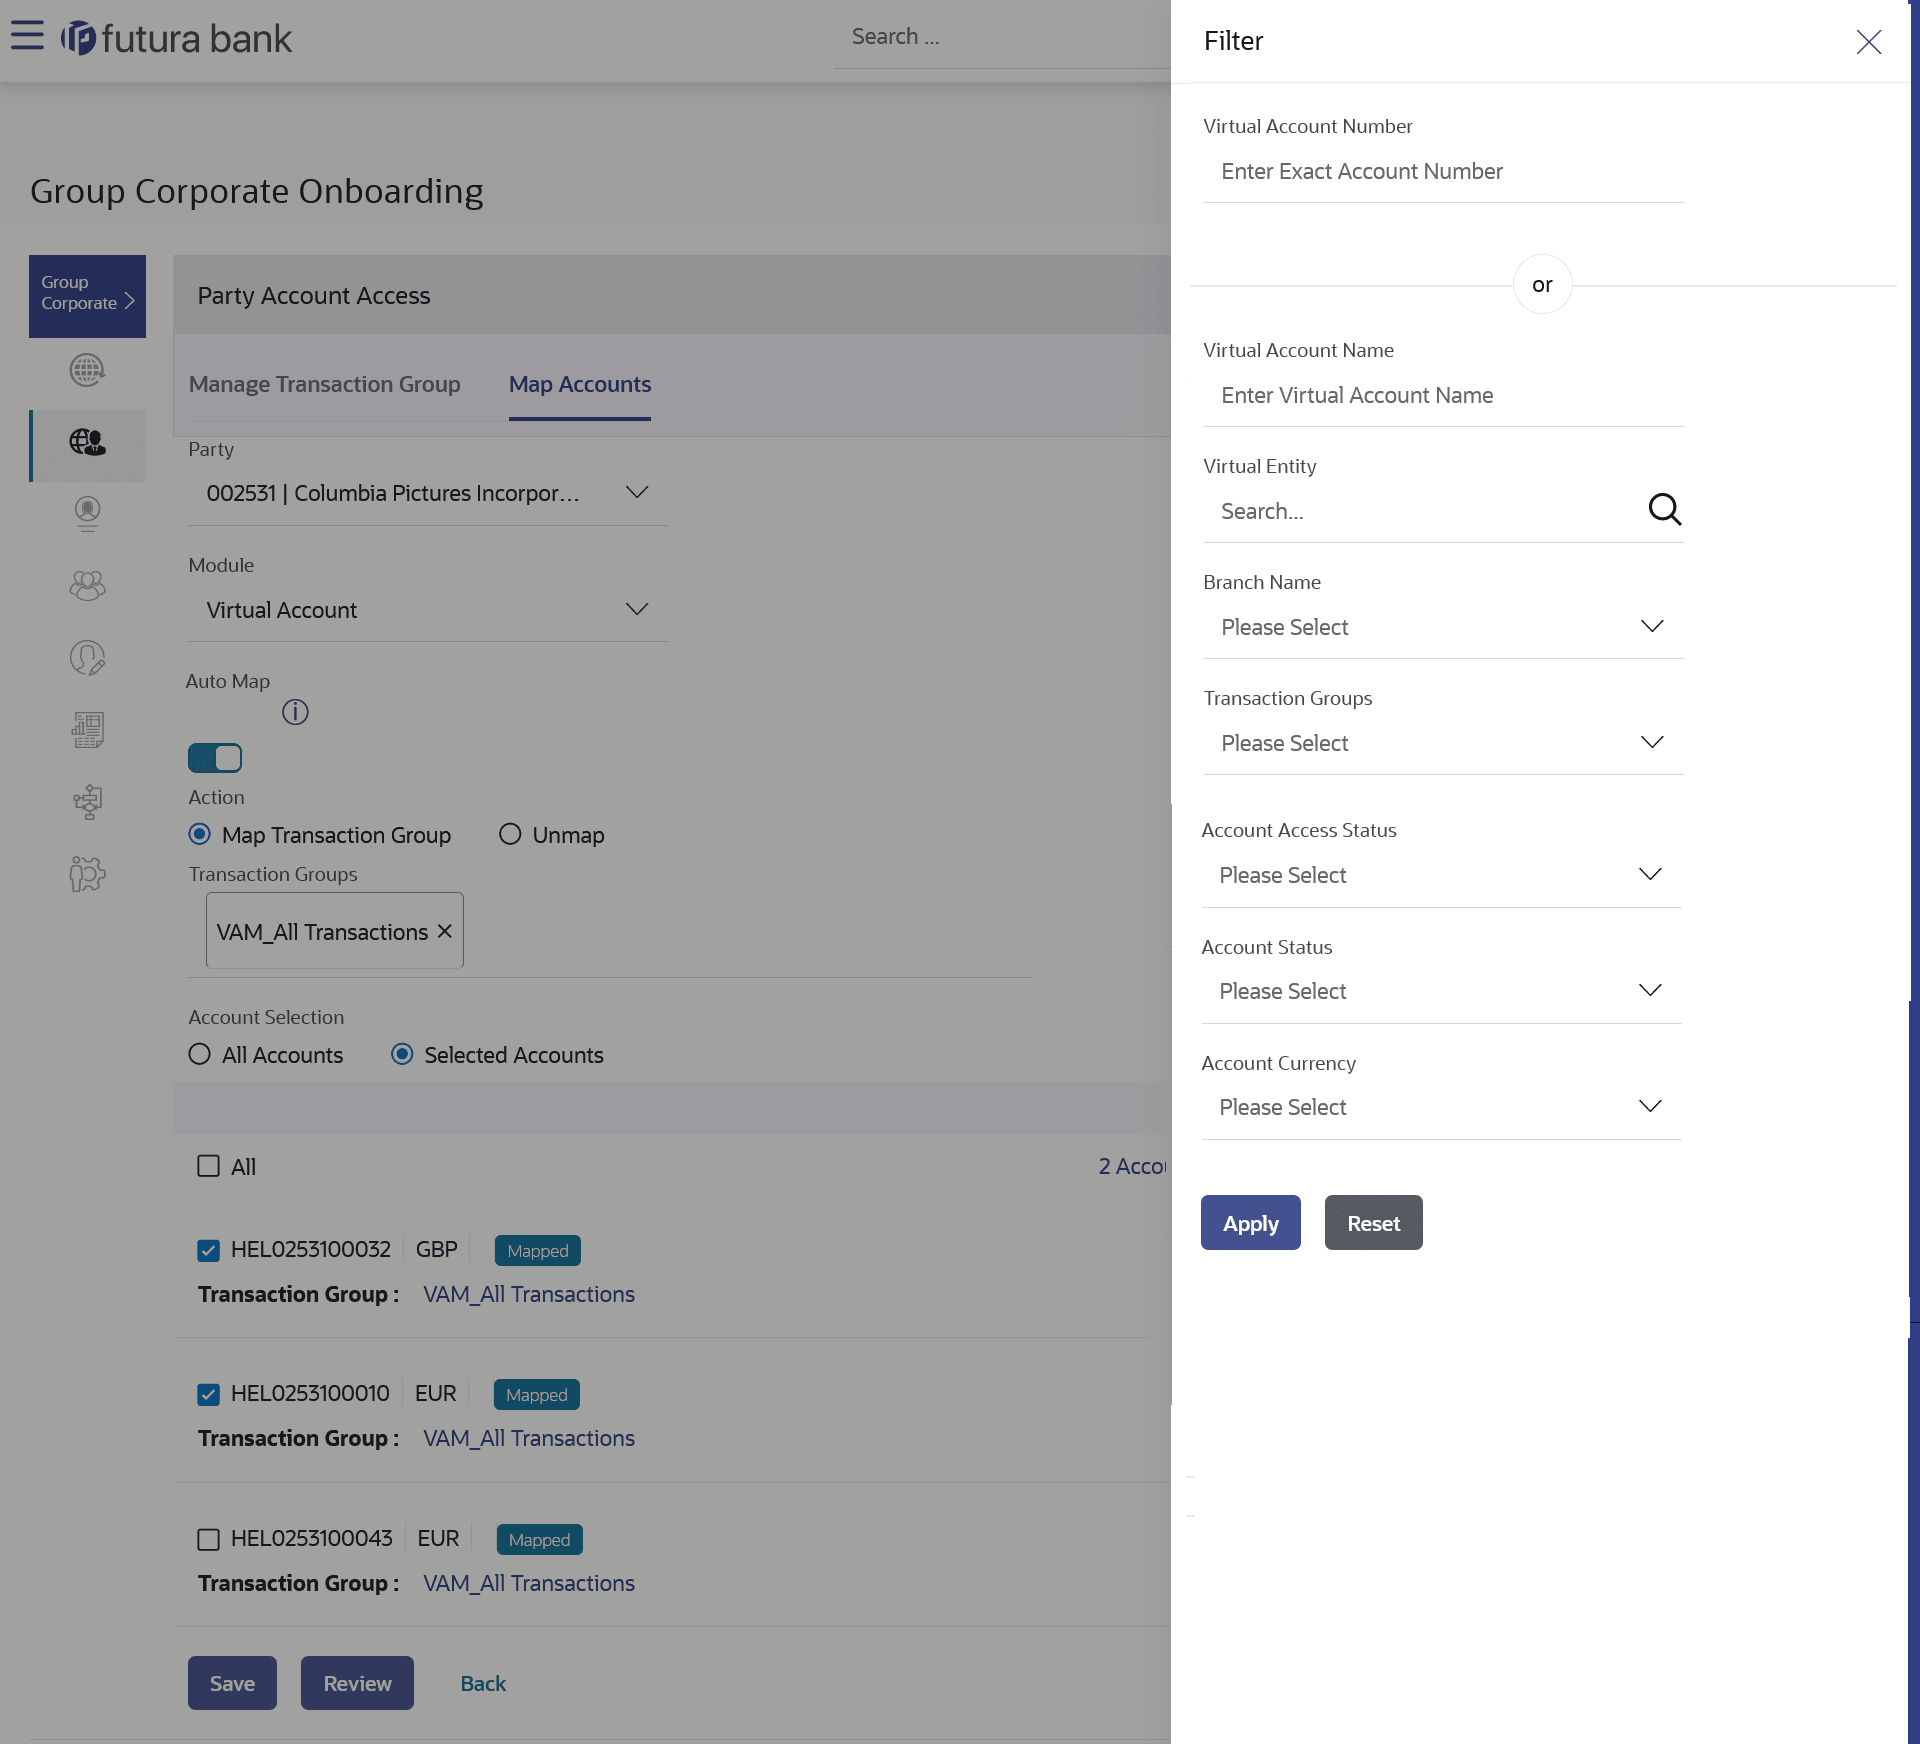This screenshot has height=1744, width=1920.
Task: Click the reports document sidebar icon
Action: click(x=87, y=730)
